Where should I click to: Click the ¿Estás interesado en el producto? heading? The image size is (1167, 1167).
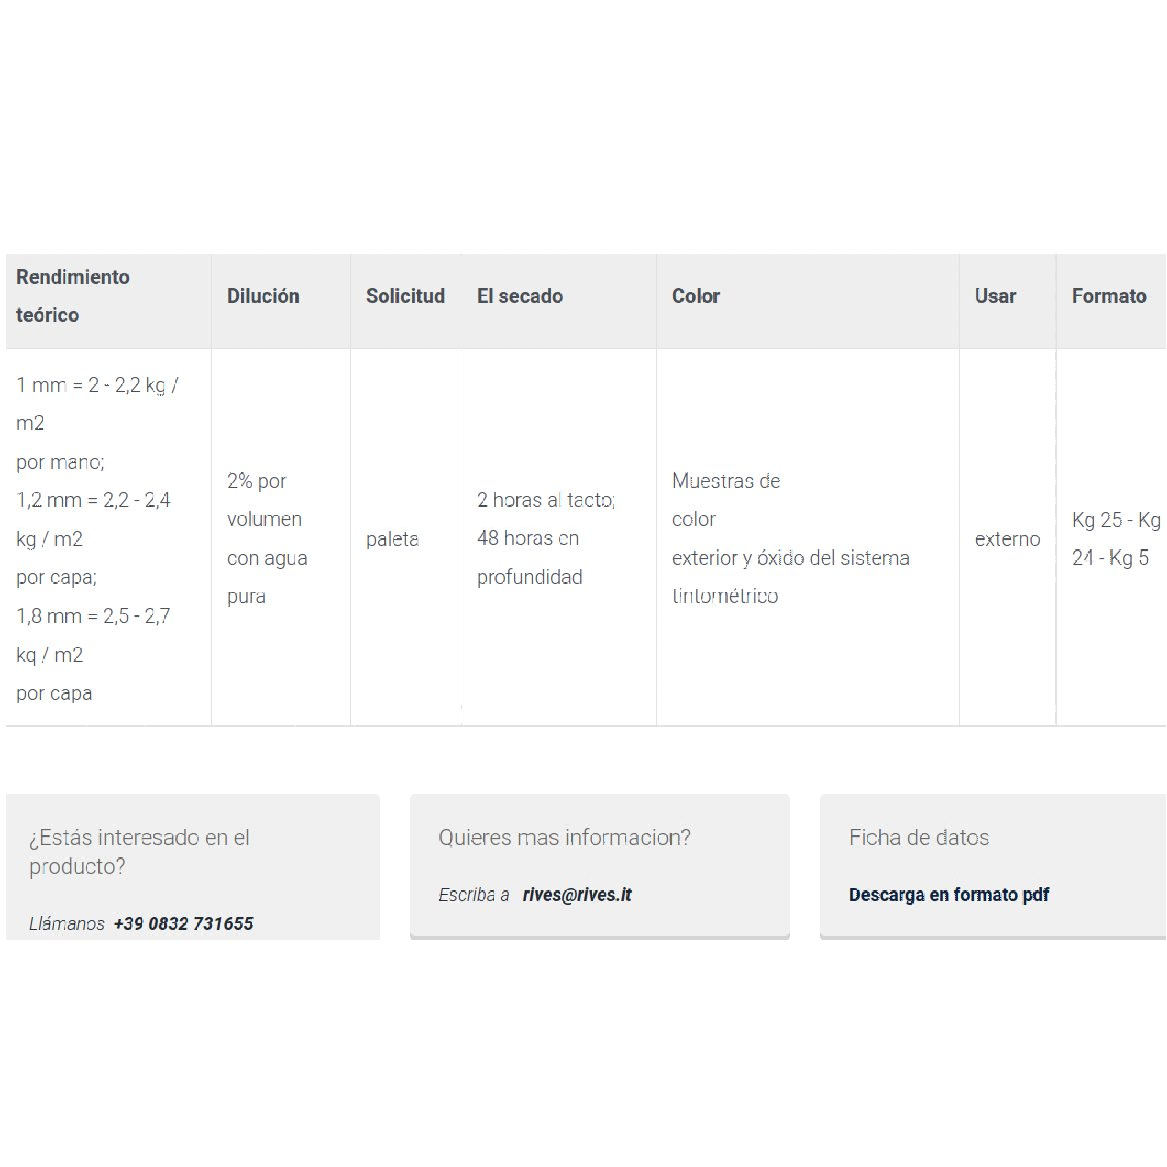pos(139,852)
